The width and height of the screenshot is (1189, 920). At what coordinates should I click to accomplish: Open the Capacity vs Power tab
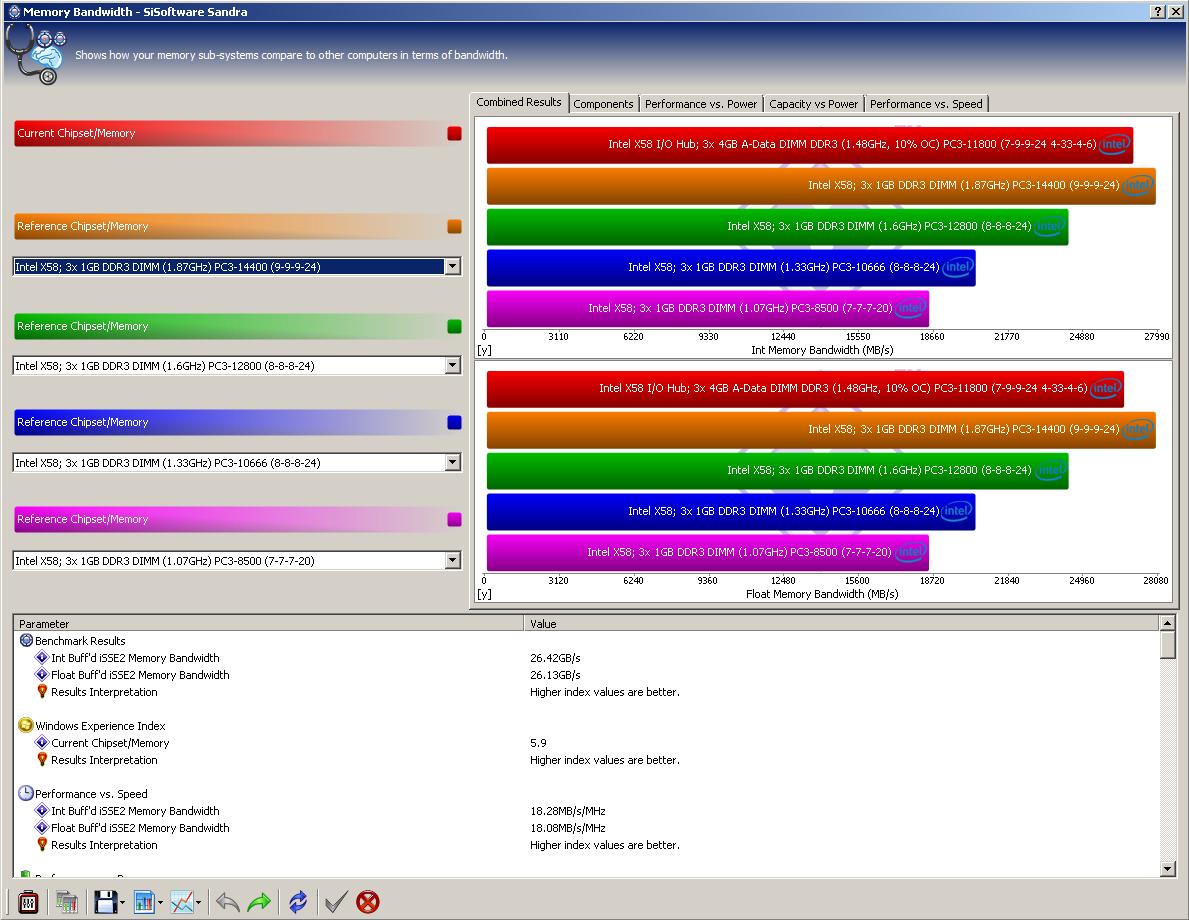[814, 104]
